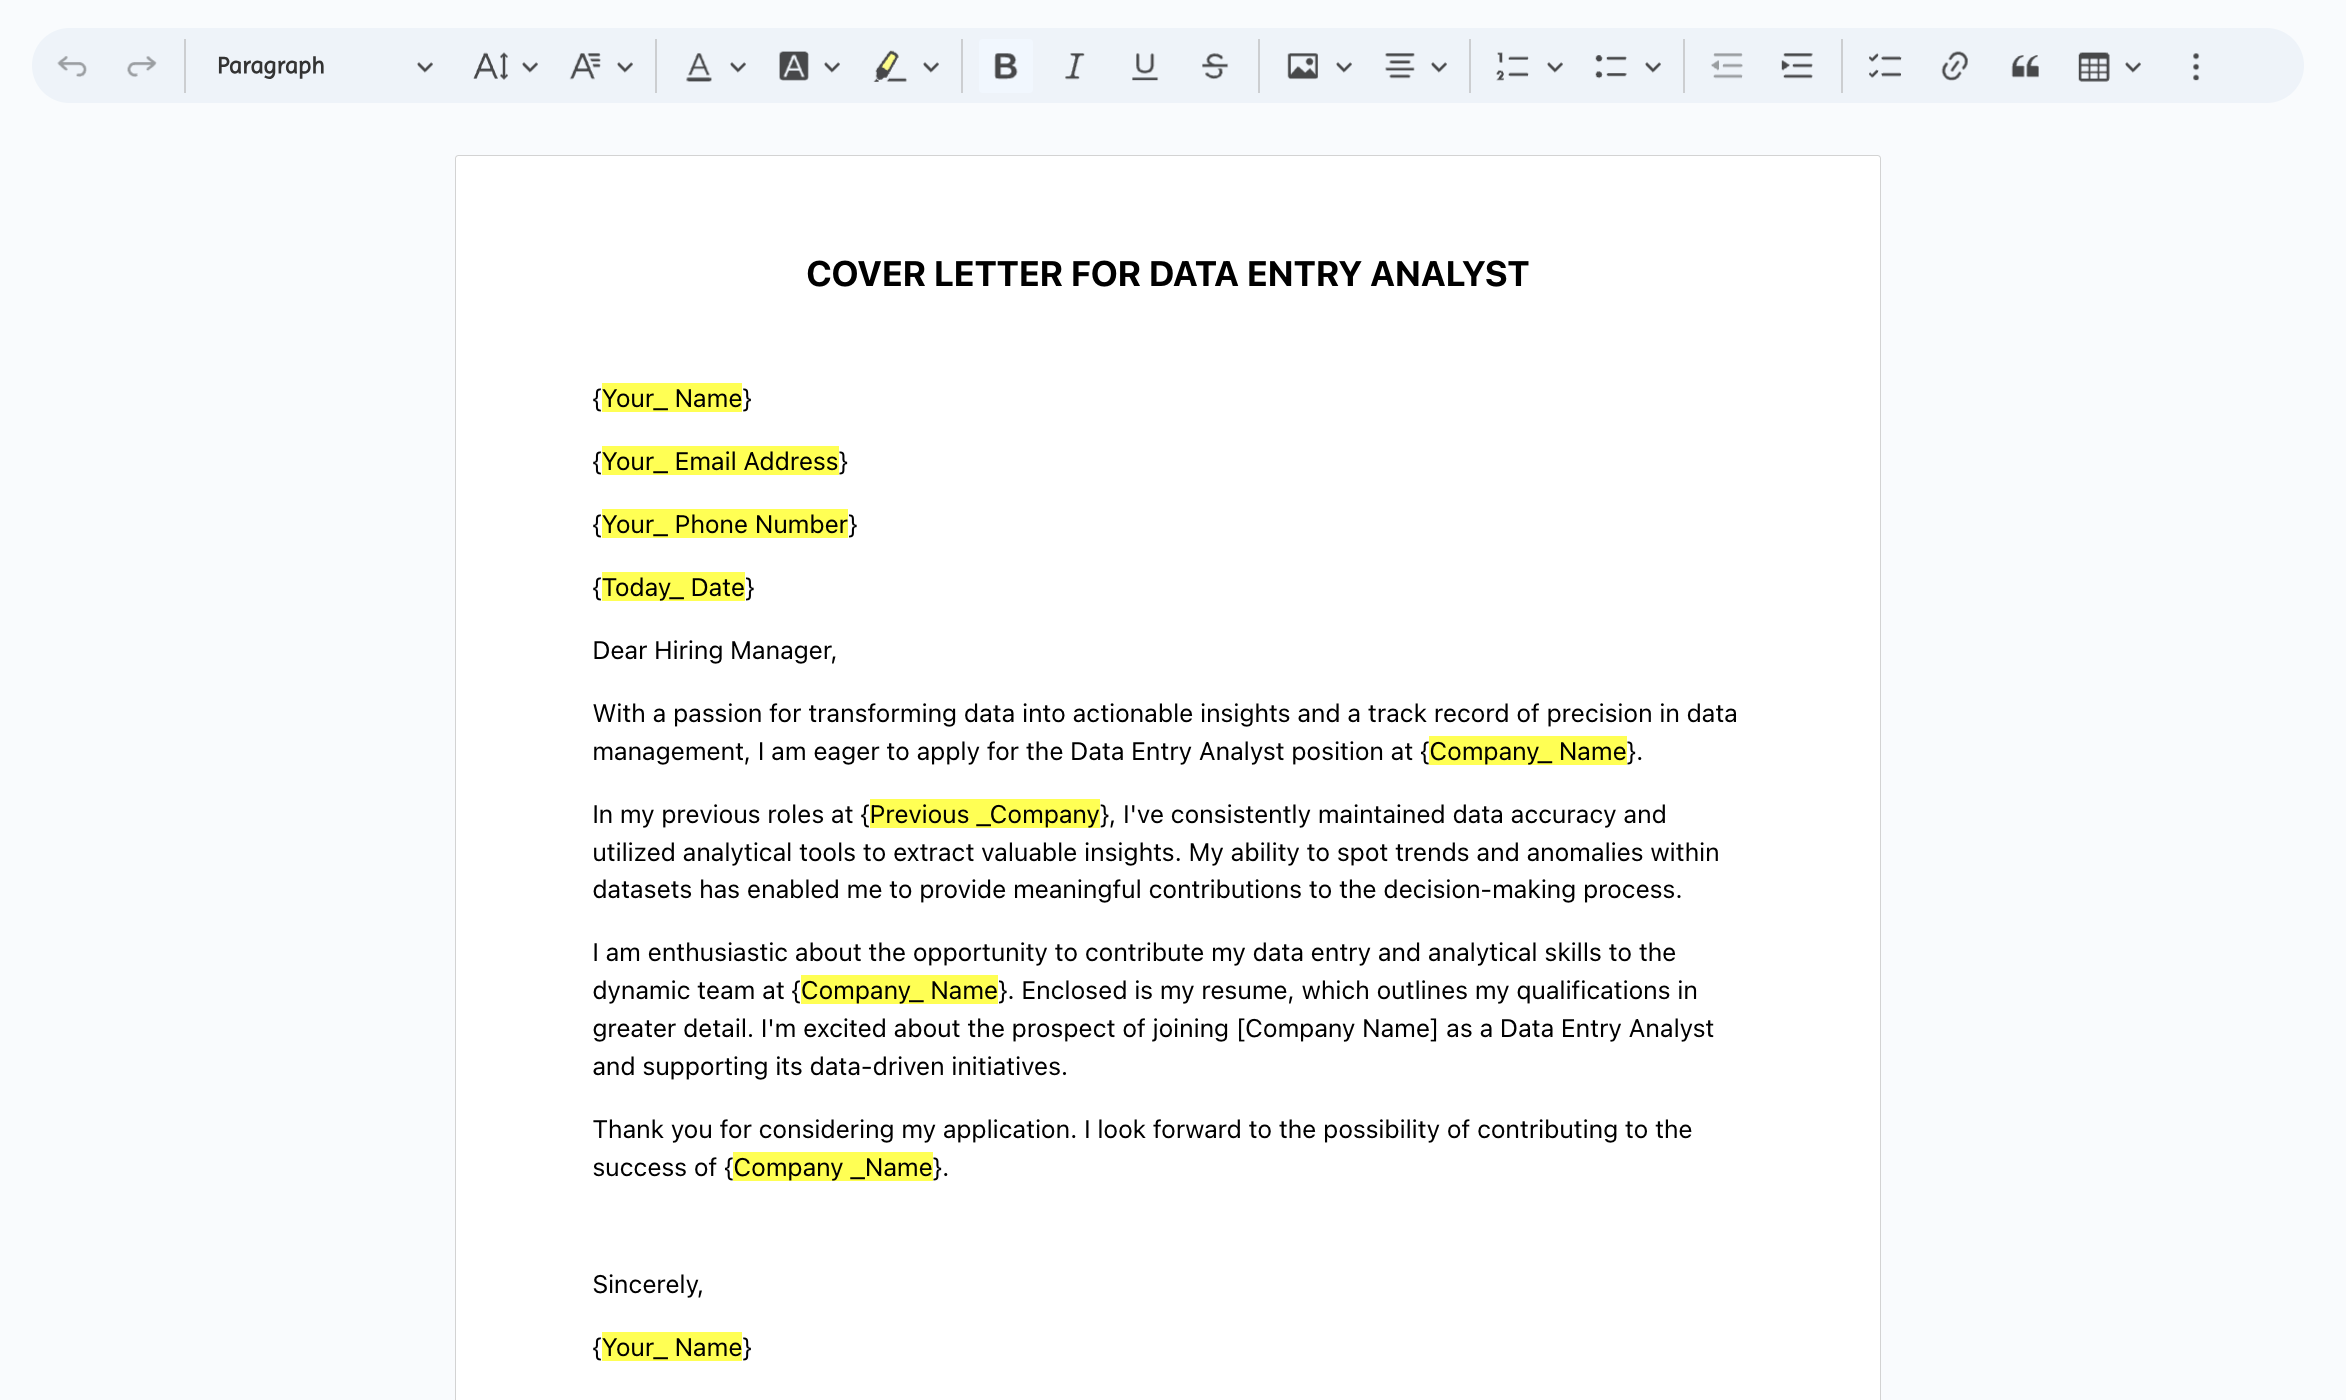Toggle italic formatting
This screenshot has width=2346, height=1400.
[x=1074, y=66]
